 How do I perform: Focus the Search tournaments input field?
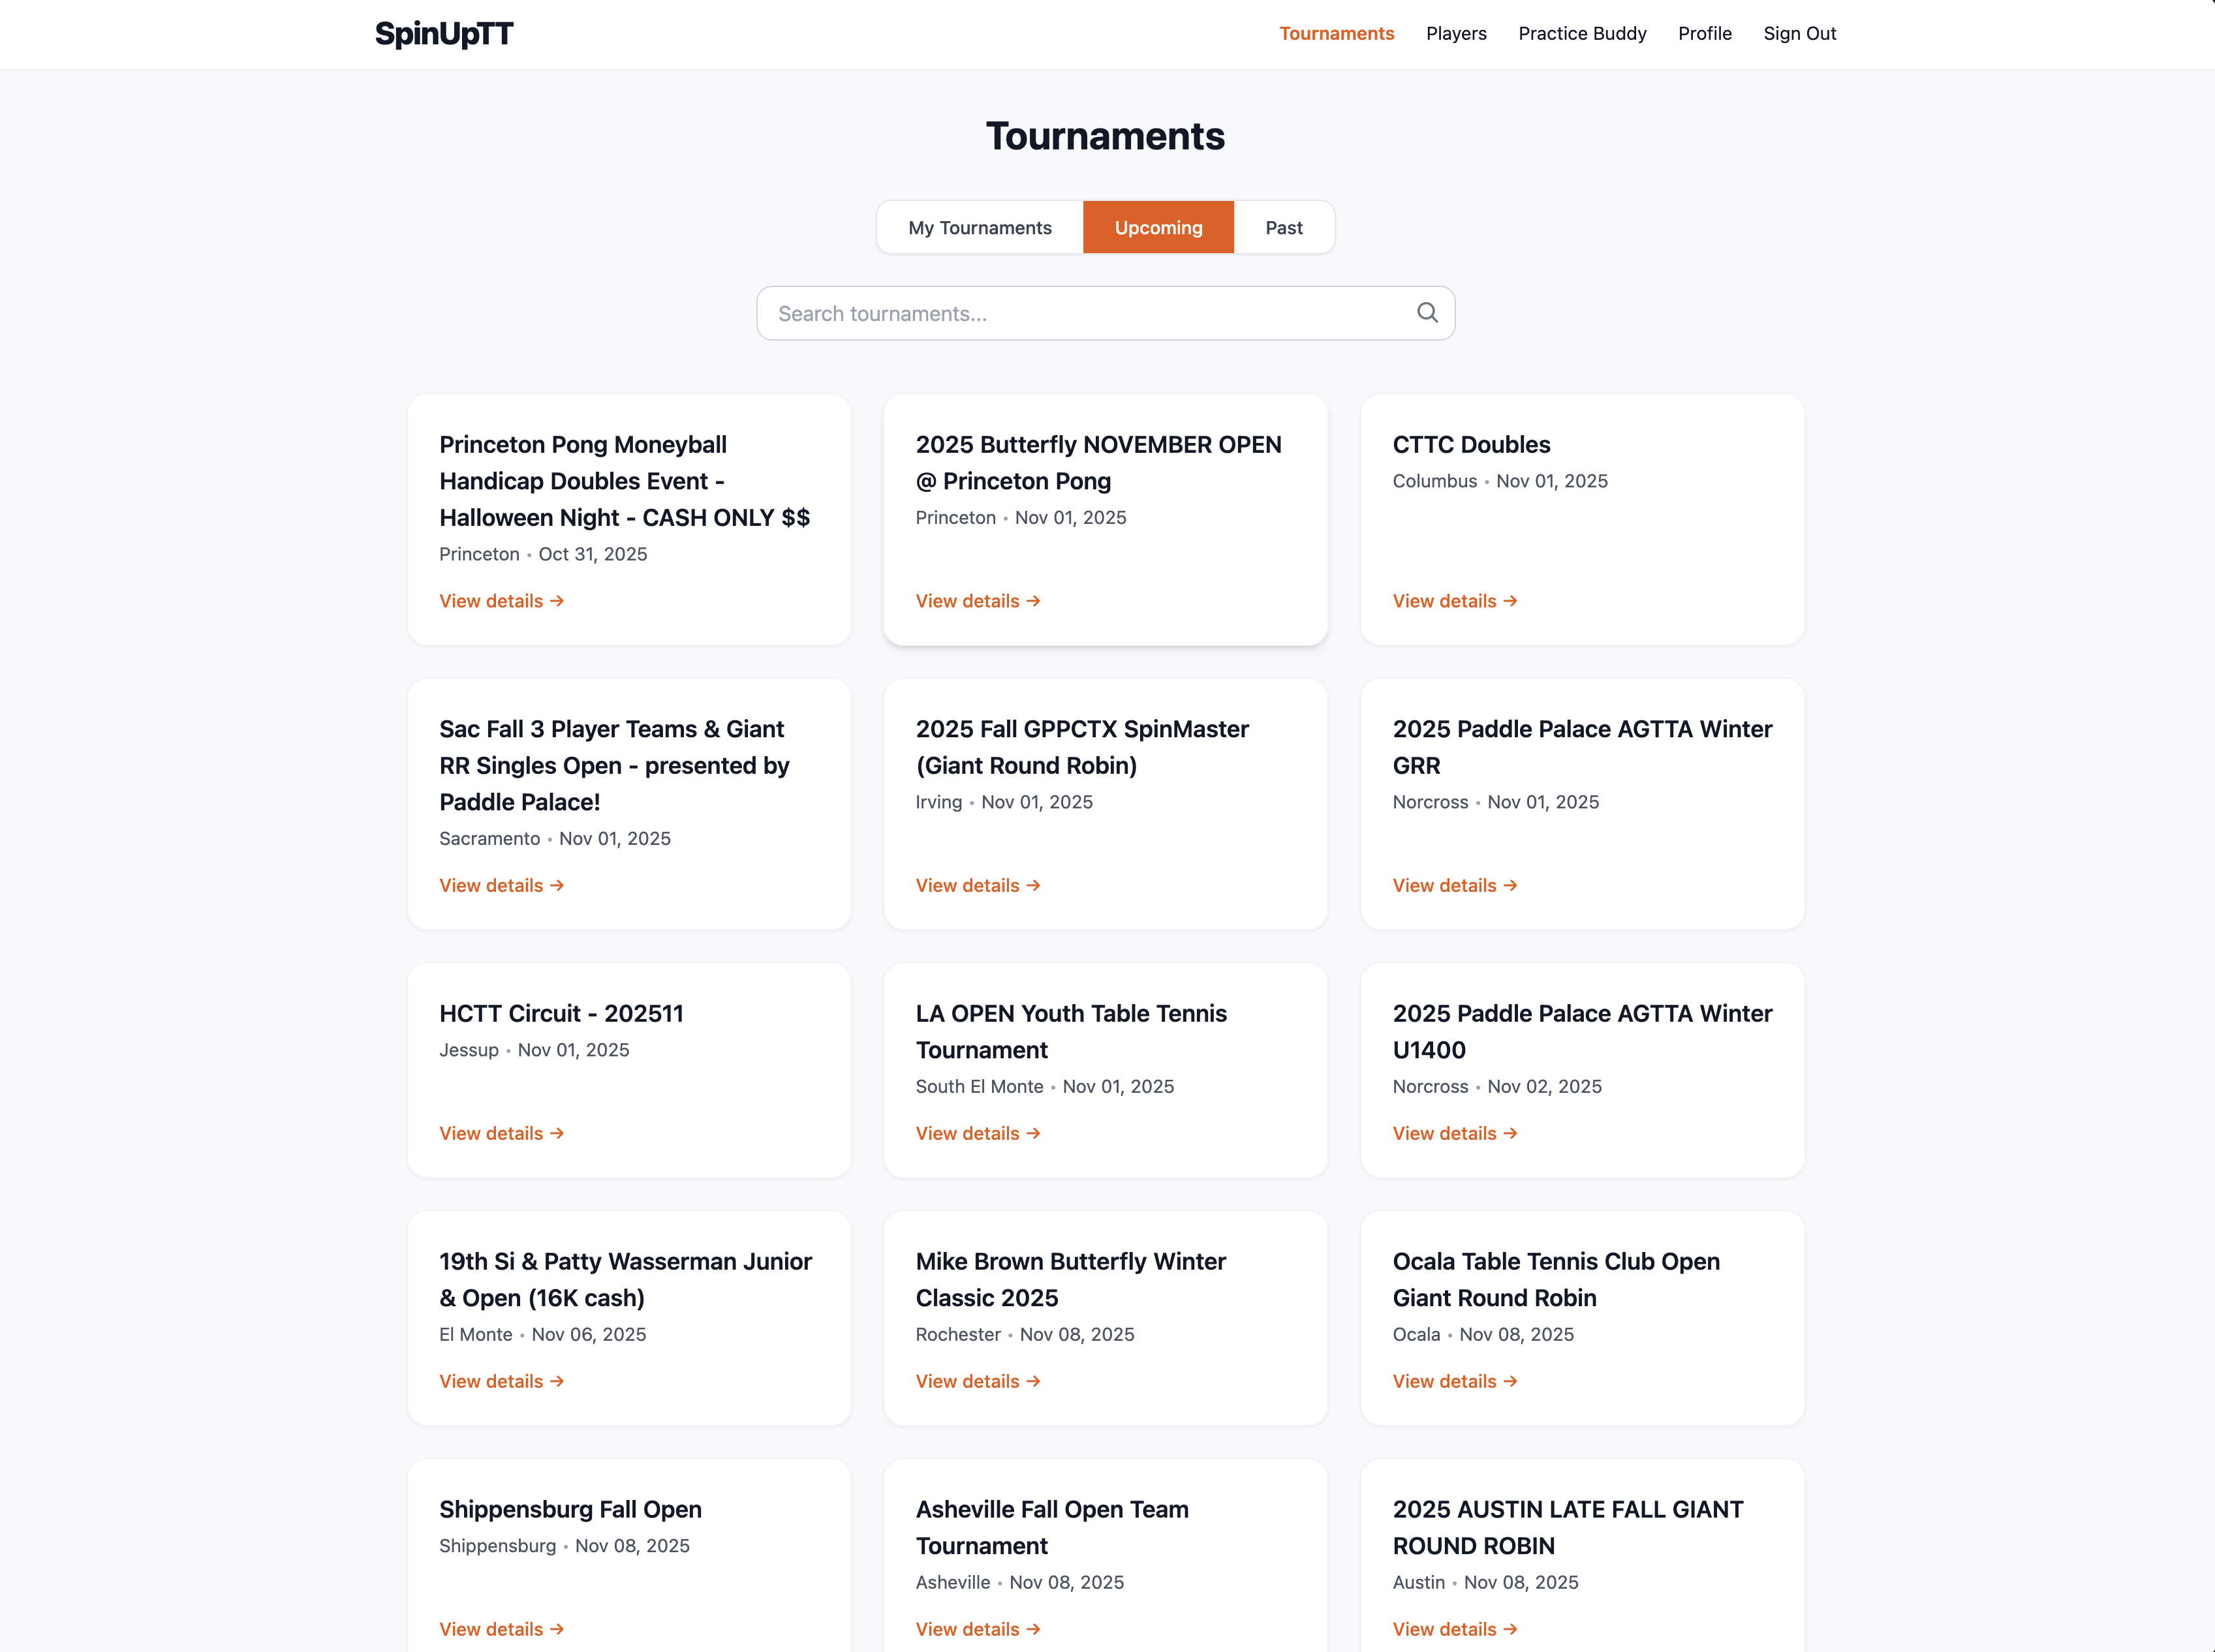point(1085,314)
